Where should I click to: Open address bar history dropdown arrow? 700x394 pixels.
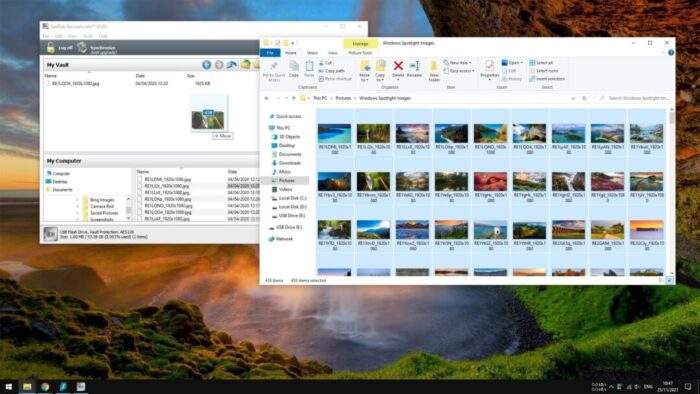(574, 98)
